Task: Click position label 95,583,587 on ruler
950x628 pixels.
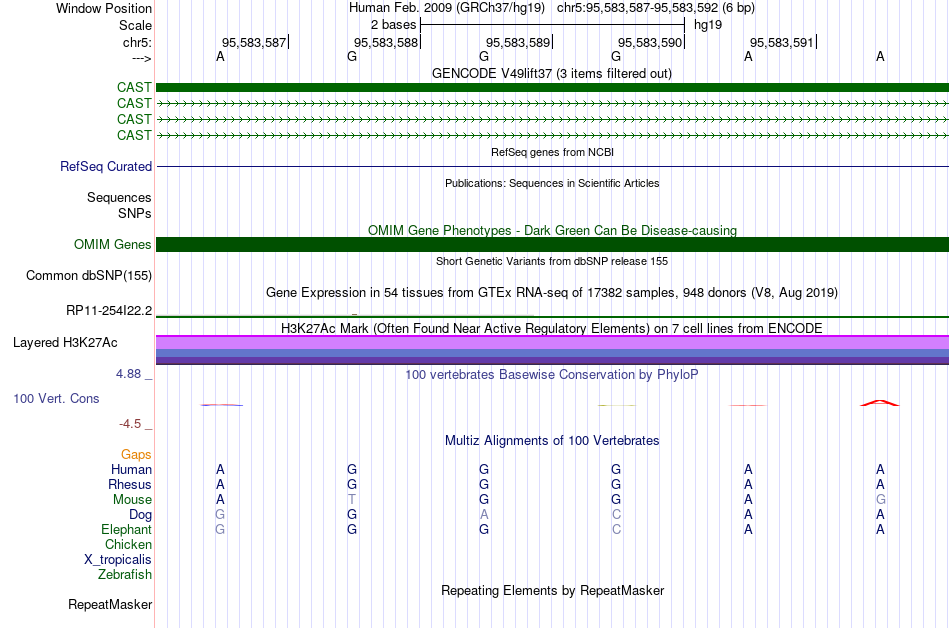Action: [x=254, y=42]
